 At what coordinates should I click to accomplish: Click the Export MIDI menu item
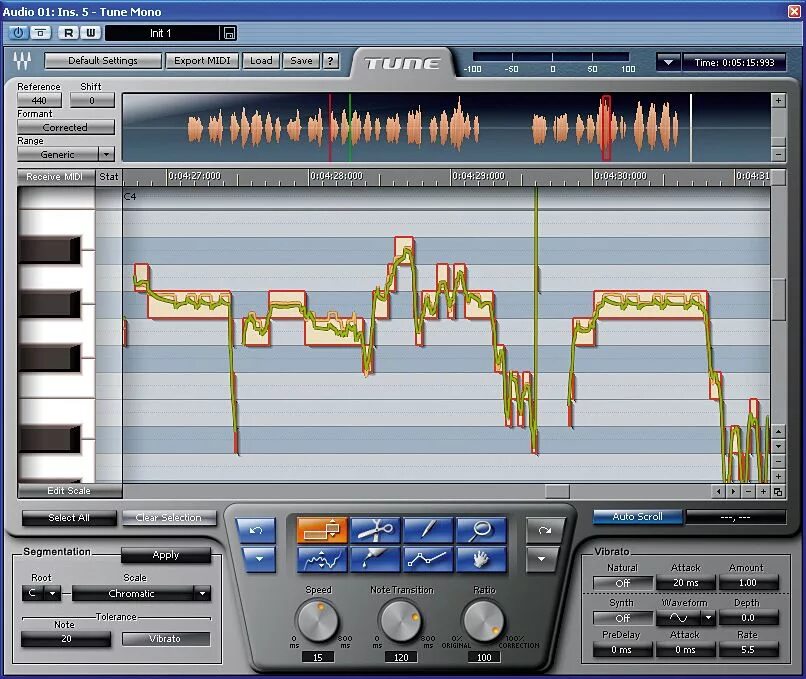[x=201, y=60]
